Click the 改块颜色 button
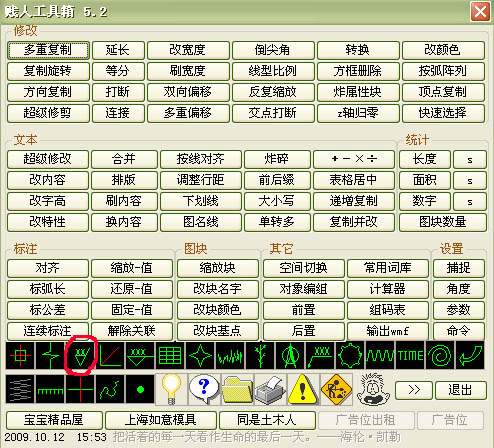This screenshot has height=448, width=494. [218, 310]
